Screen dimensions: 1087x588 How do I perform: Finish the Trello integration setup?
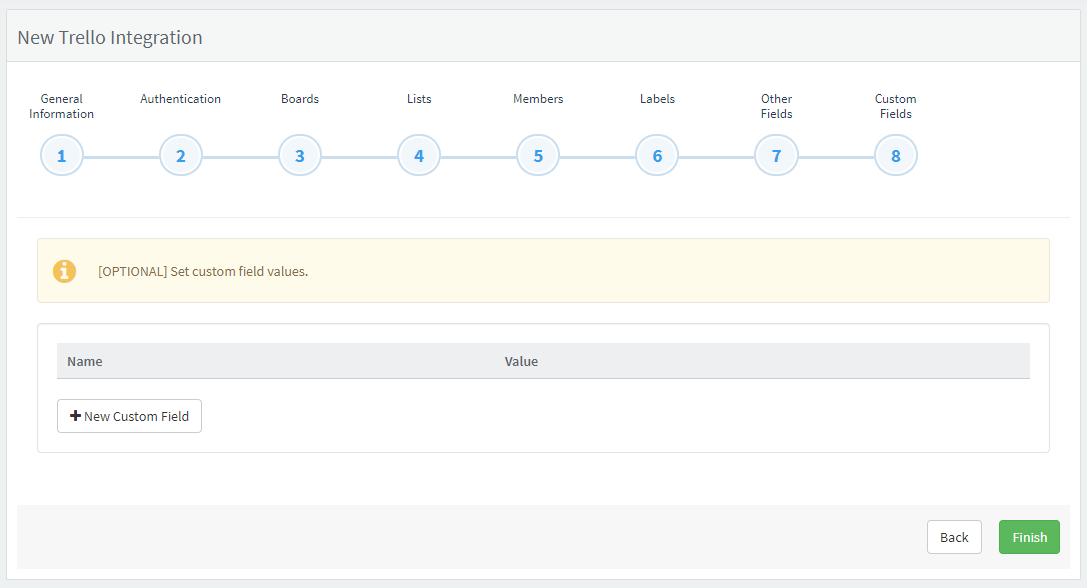click(1029, 537)
